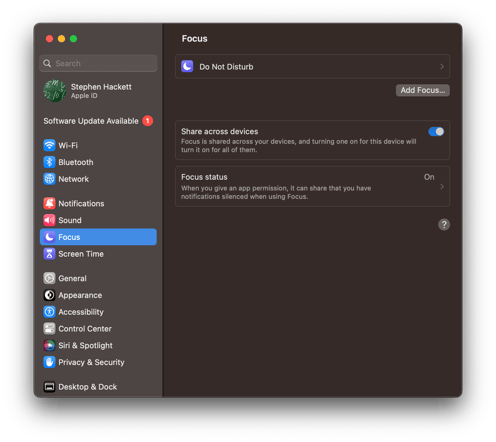This screenshot has height=442, width=496.
Task: Click the Add Focus button
Action: click(423, 90)
